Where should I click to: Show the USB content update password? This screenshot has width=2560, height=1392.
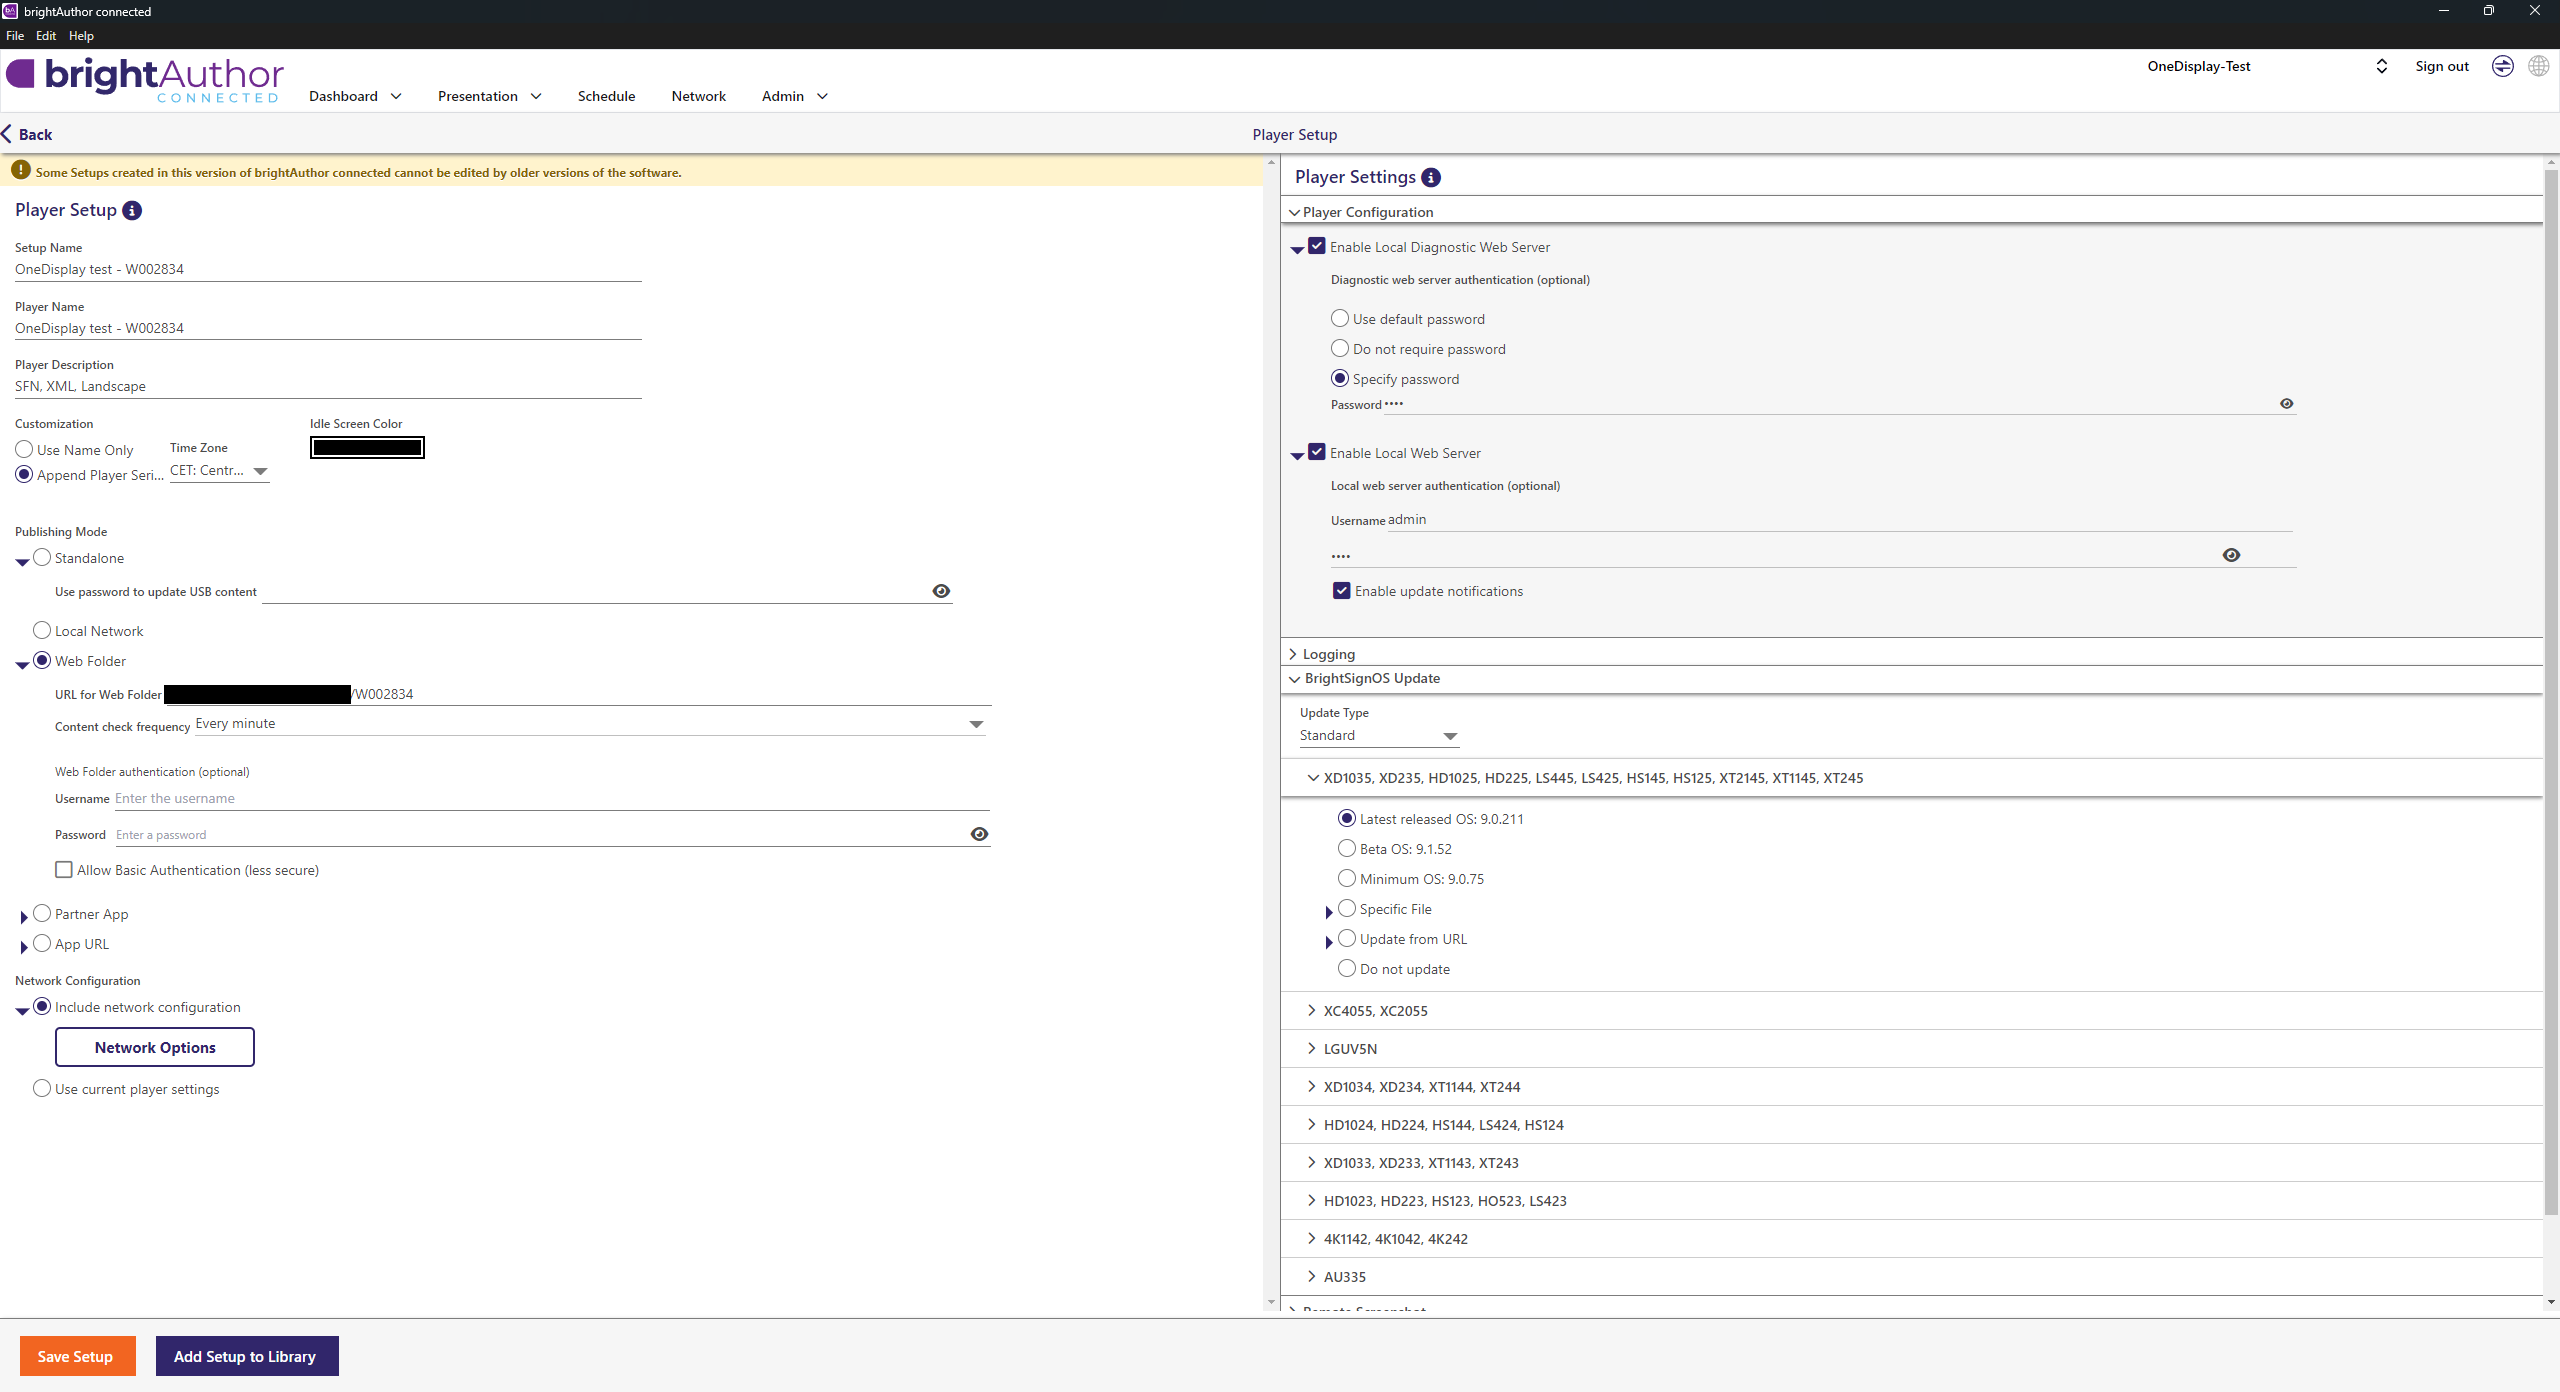[x=941, y=591]
